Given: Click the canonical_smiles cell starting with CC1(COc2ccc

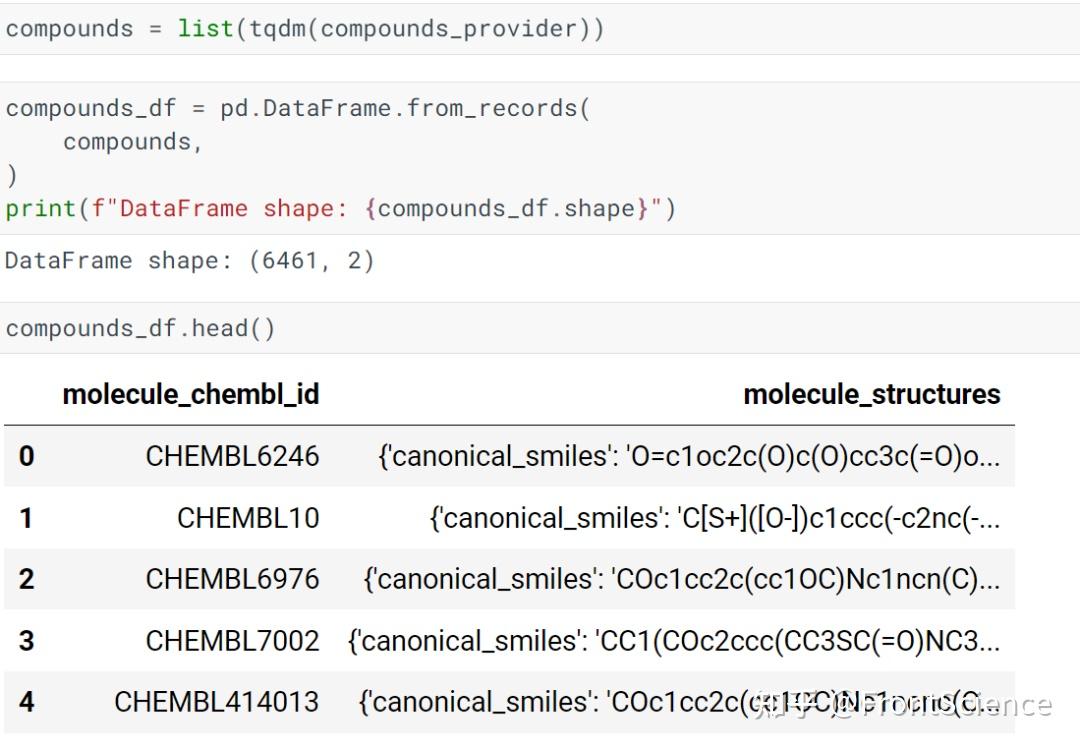Looking at the screenshot, I should [673, 640].
